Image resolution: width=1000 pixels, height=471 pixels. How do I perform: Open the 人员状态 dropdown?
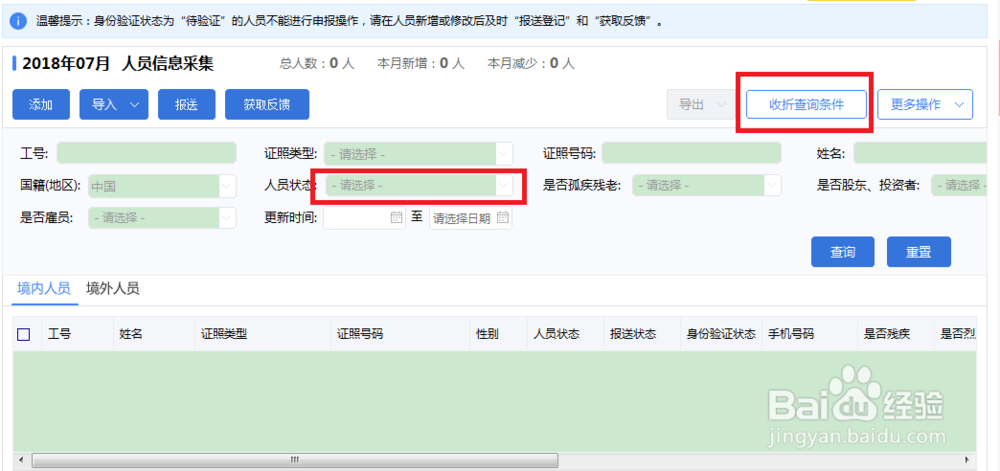click(x=418, y=185)
